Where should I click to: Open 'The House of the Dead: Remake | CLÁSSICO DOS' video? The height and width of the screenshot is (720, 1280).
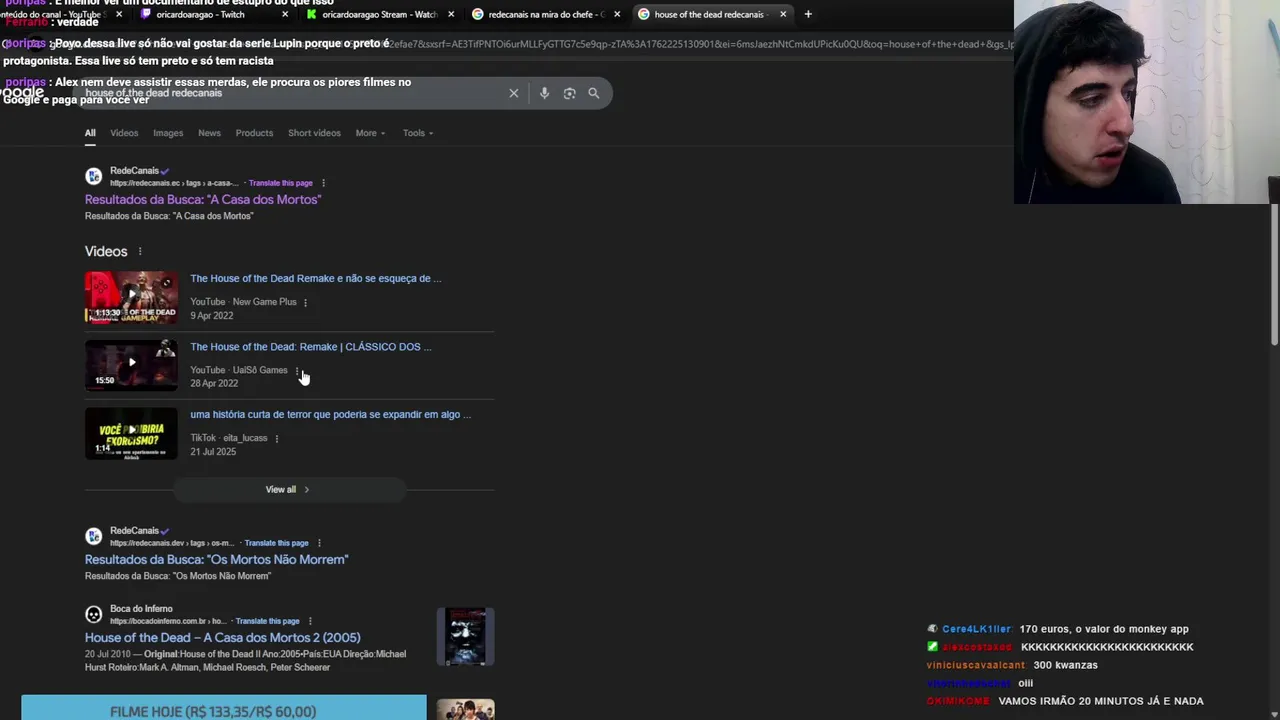point(311,347)
